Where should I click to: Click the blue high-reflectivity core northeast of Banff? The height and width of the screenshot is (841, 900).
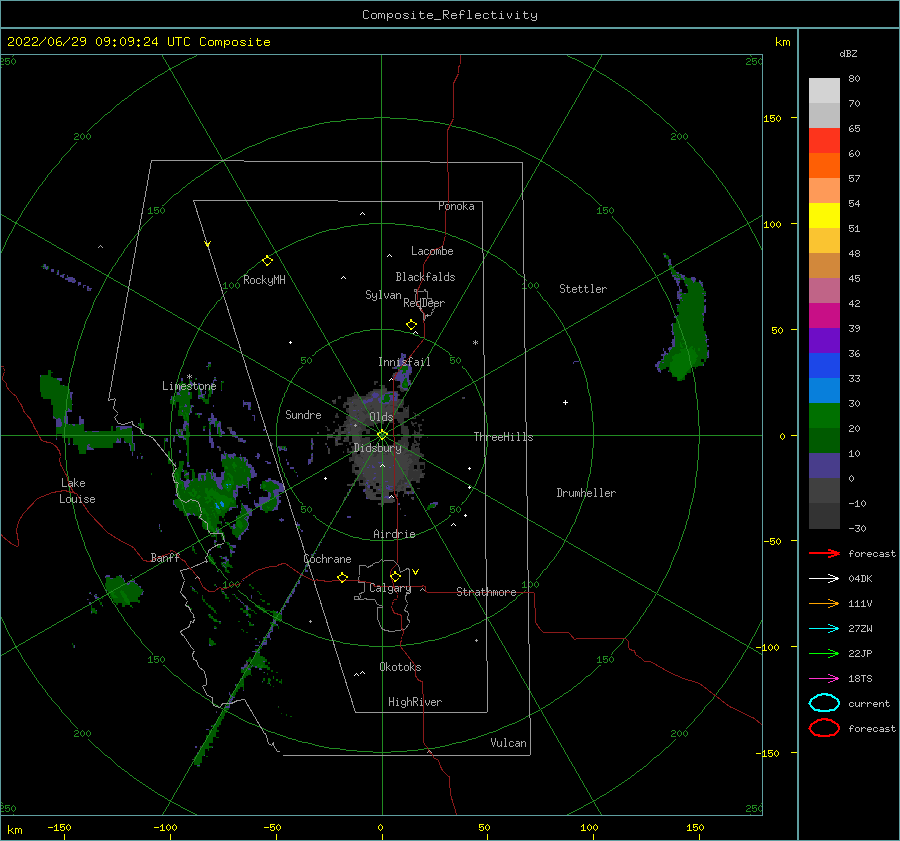point(219,505)
